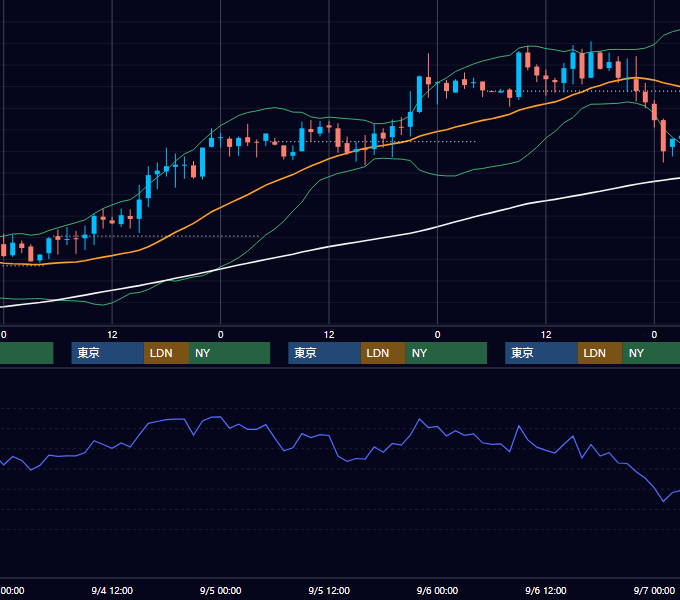Viewport: 680px width, 600px height.
Task: Click the 9/5 00:00 date label
Action: [220, 590]
